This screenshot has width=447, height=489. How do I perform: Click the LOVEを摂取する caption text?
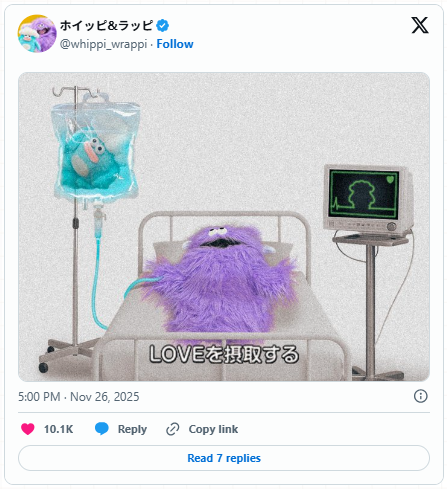point(224,354)
